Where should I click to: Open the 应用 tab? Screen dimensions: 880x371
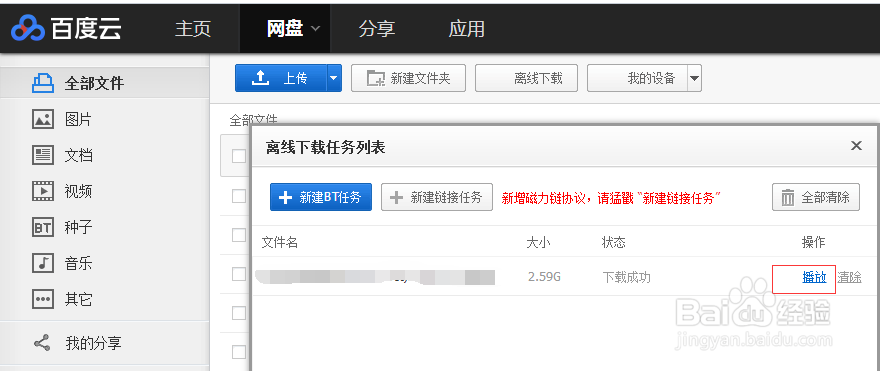(x=466, y=29)
